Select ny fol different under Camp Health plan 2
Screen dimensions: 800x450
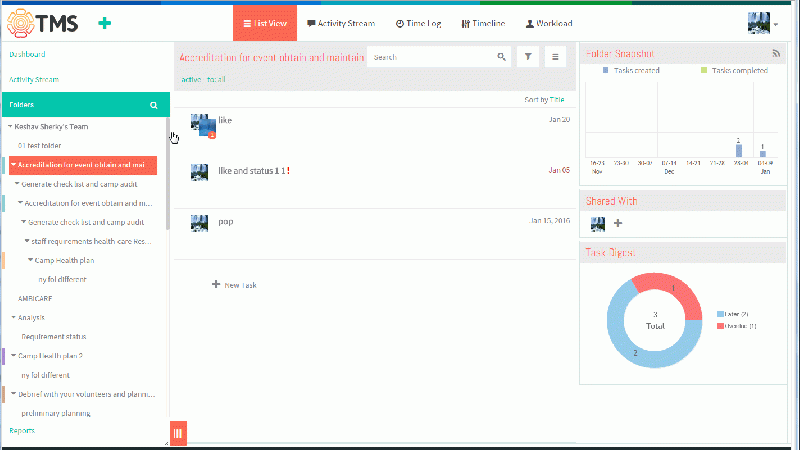[x=45, y=375]
